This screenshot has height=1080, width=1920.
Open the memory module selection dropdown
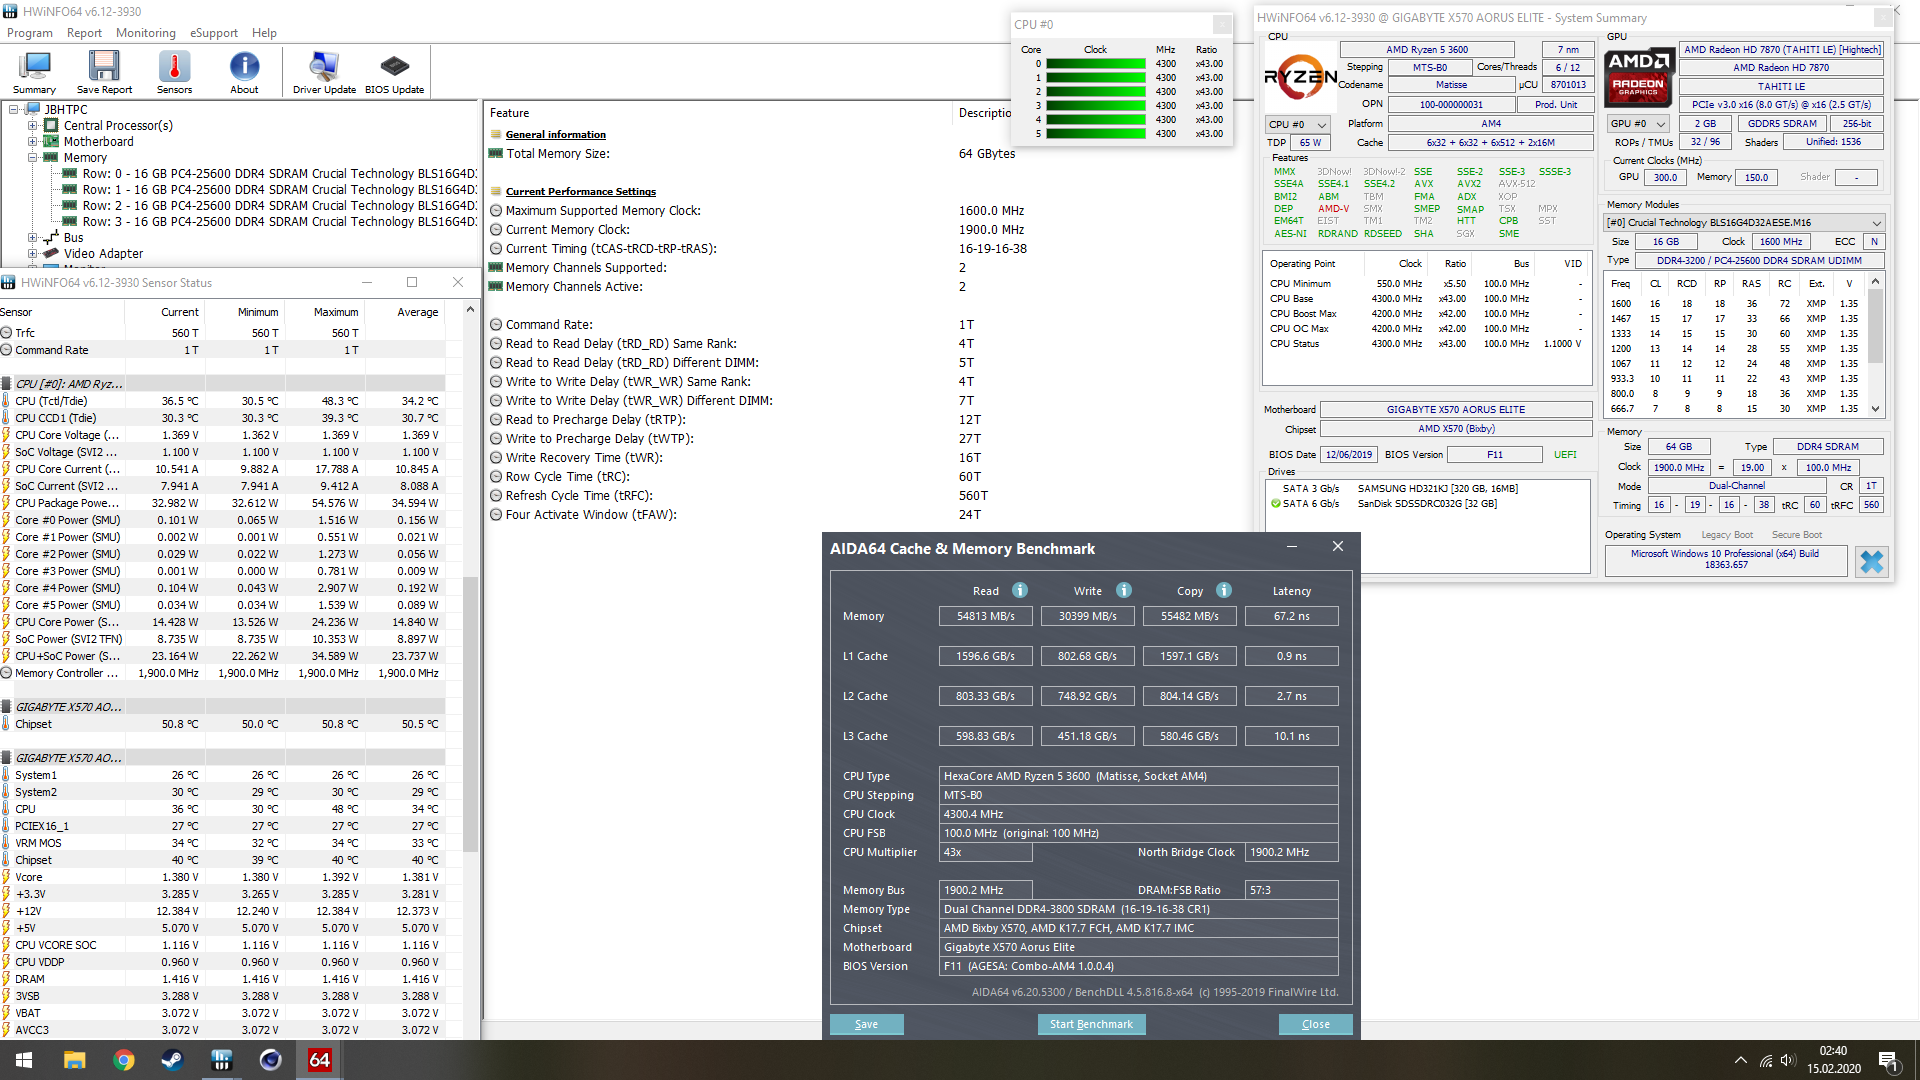point(1744,222)
